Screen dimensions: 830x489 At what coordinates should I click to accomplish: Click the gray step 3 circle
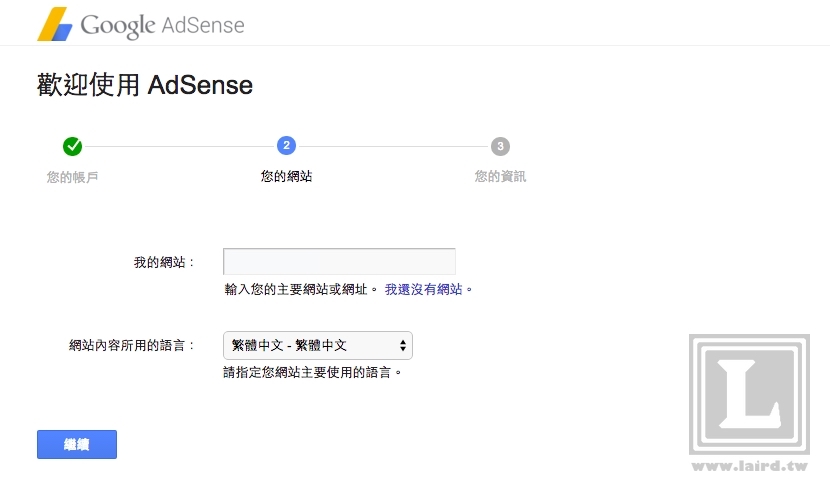(x=500, y=146)
